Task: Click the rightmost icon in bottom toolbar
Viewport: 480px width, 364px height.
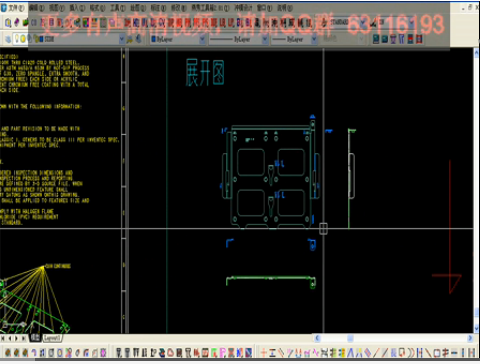Action: click(x=471, y=352)
